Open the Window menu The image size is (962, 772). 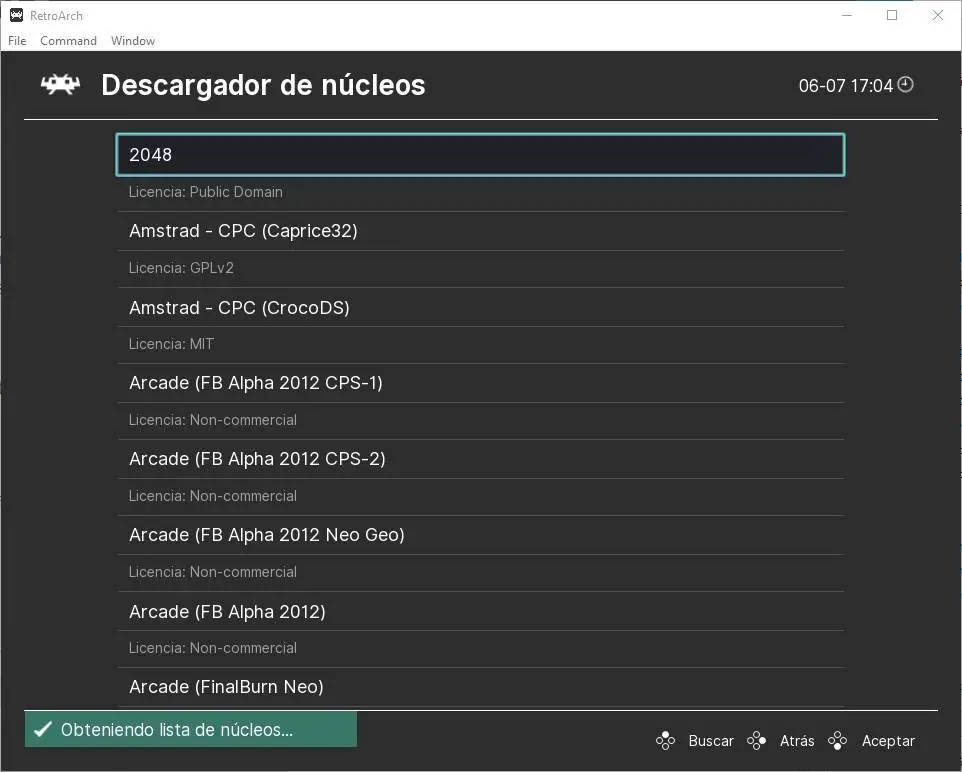pyautogui.click(x=133, y=41)
